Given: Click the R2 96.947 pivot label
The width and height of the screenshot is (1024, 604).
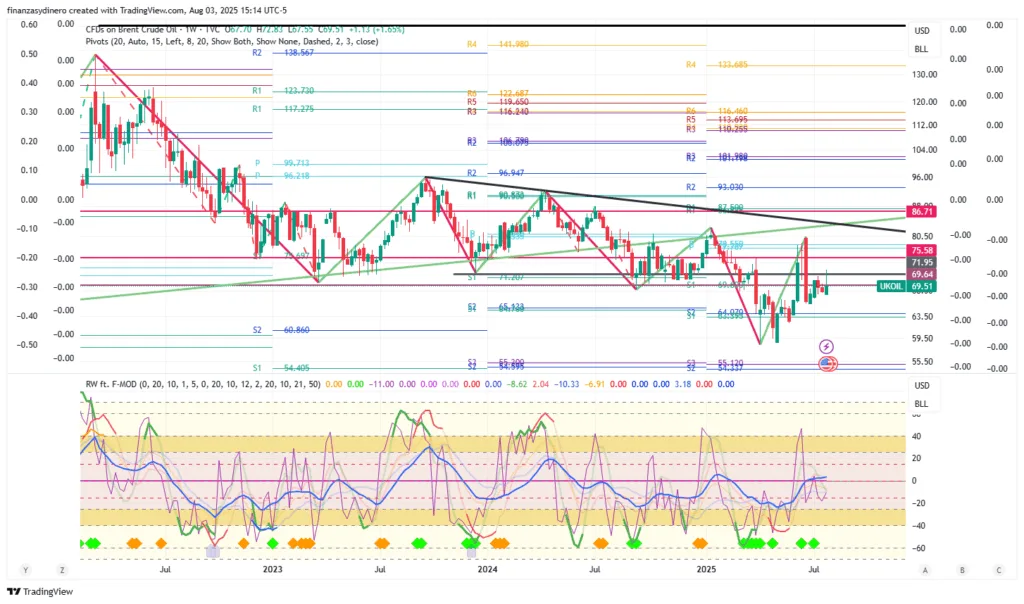Looking at the screenshot, I should [496, 173].
